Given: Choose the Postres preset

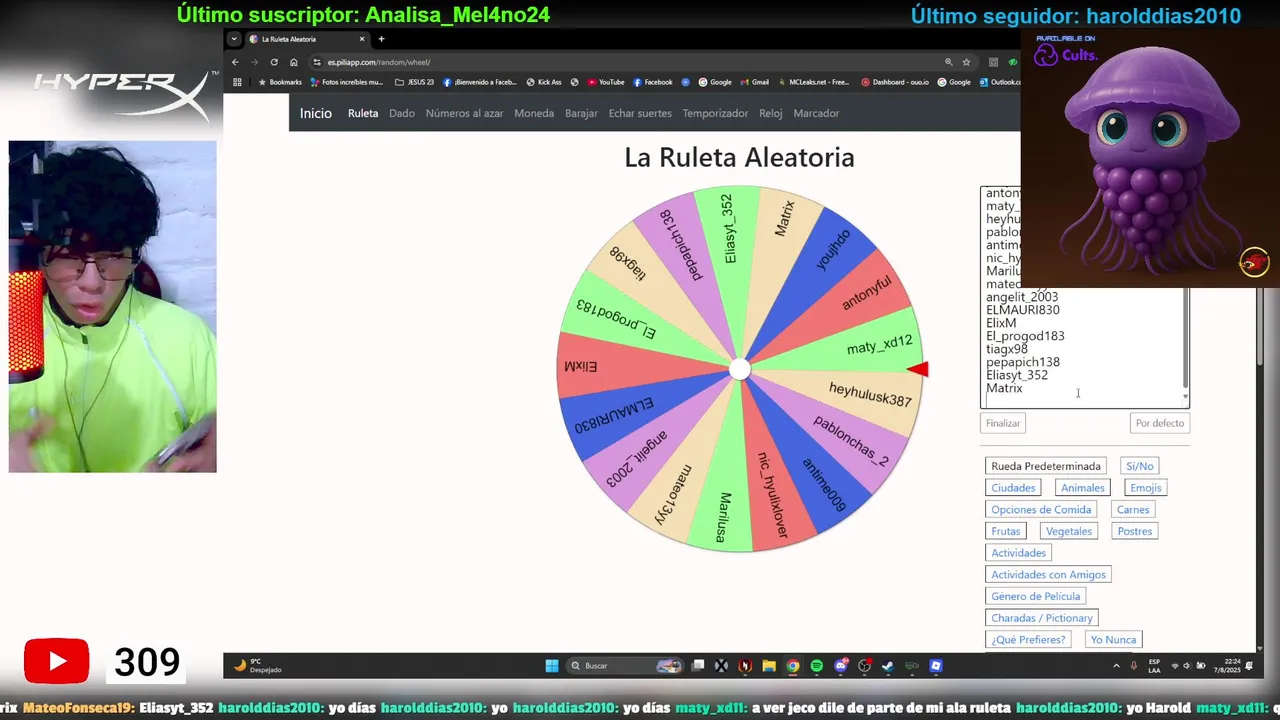Looking at the screenshot, I should (x=1135, y=531).
